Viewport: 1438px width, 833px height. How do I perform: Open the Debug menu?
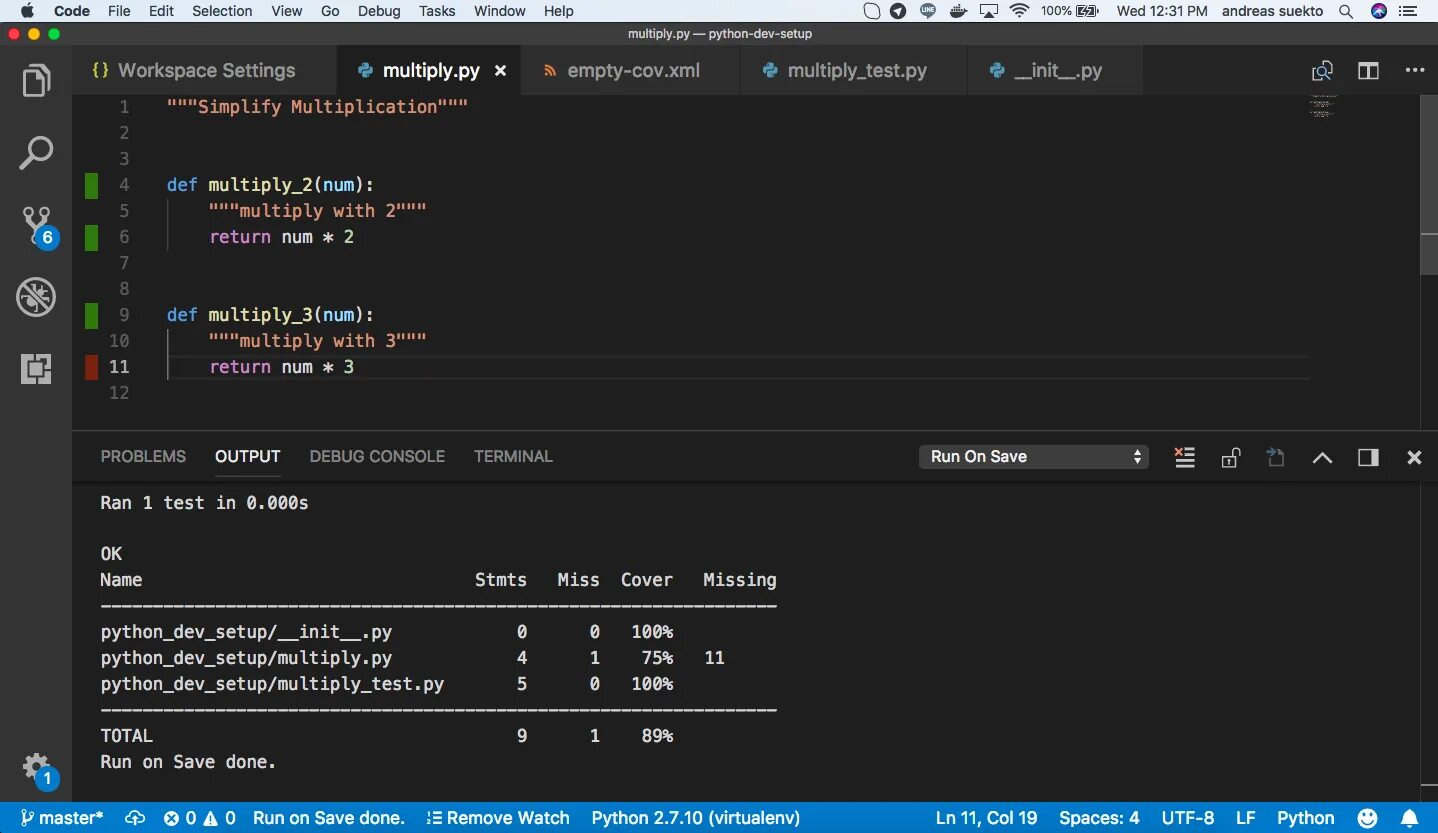(x=378, y=11)
